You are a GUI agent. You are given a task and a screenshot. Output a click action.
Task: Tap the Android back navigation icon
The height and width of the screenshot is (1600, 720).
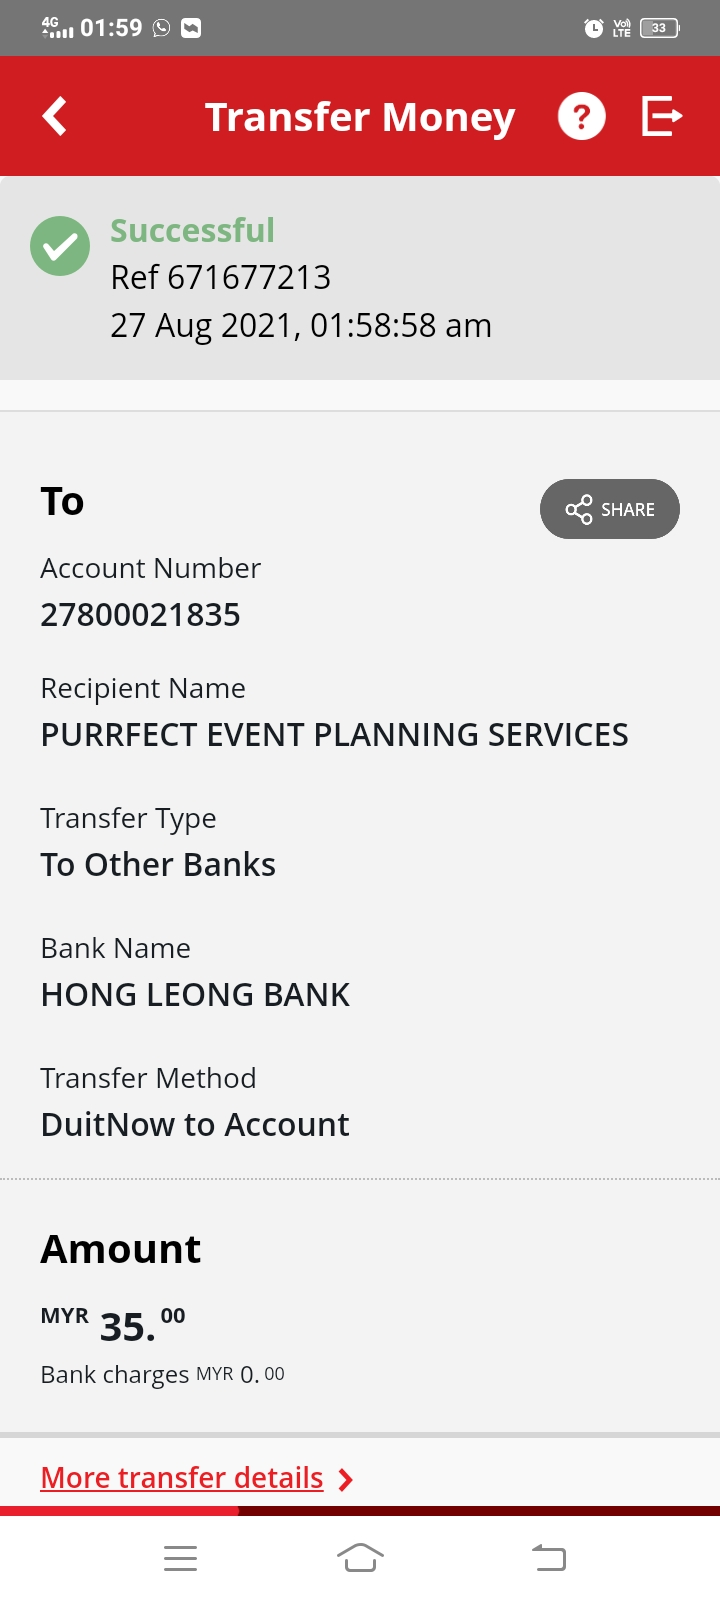[549, 1558]
